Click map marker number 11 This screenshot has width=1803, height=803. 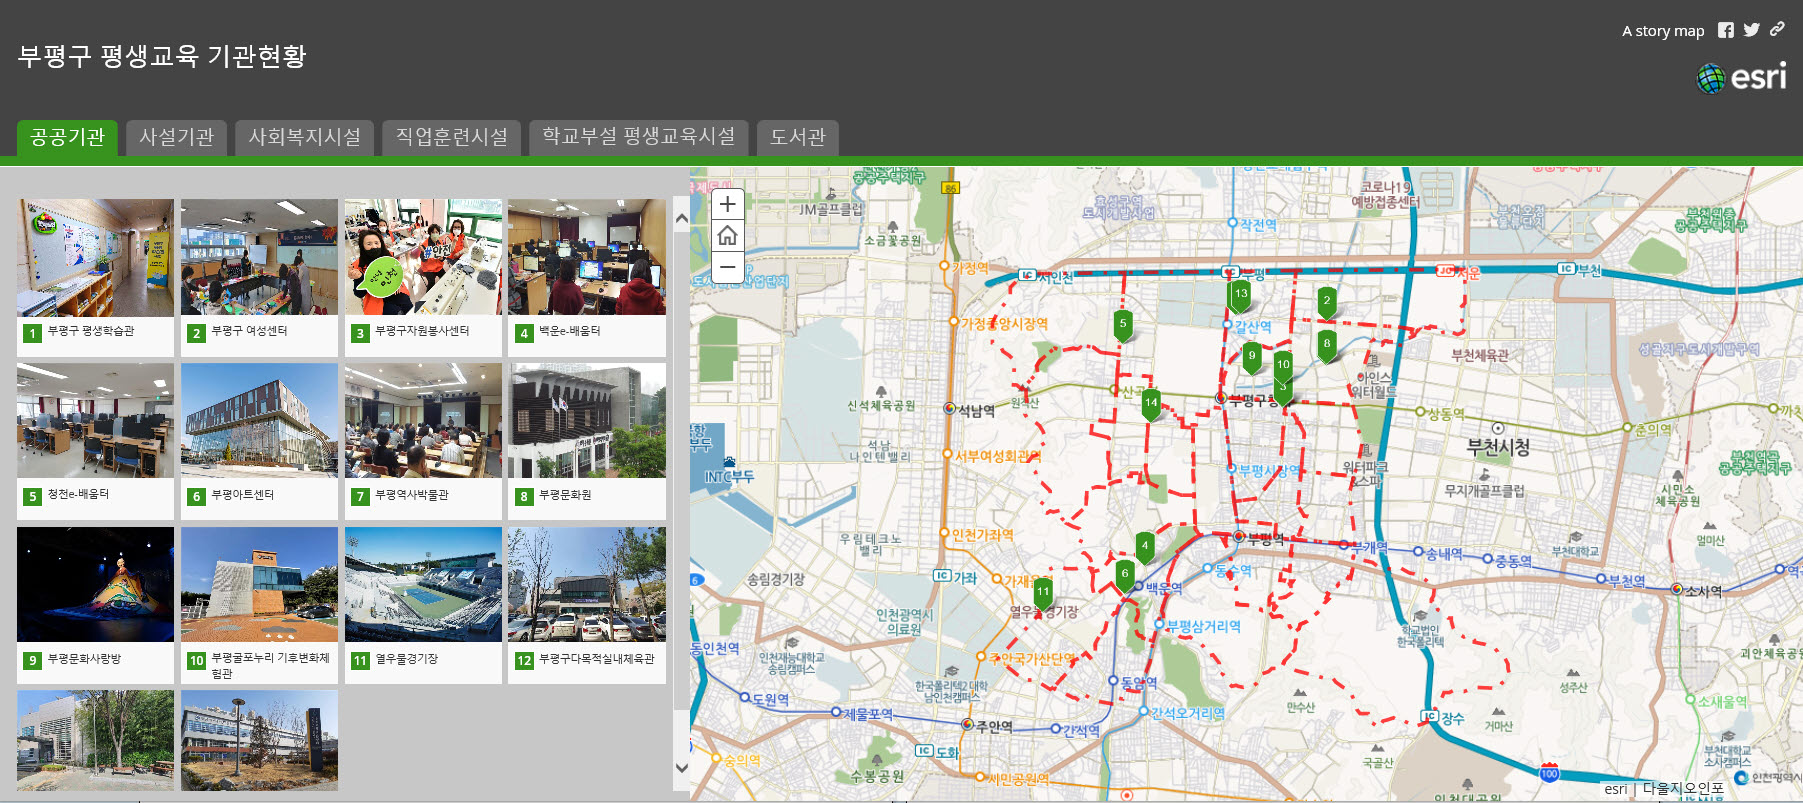click(x=1043, y=593)
